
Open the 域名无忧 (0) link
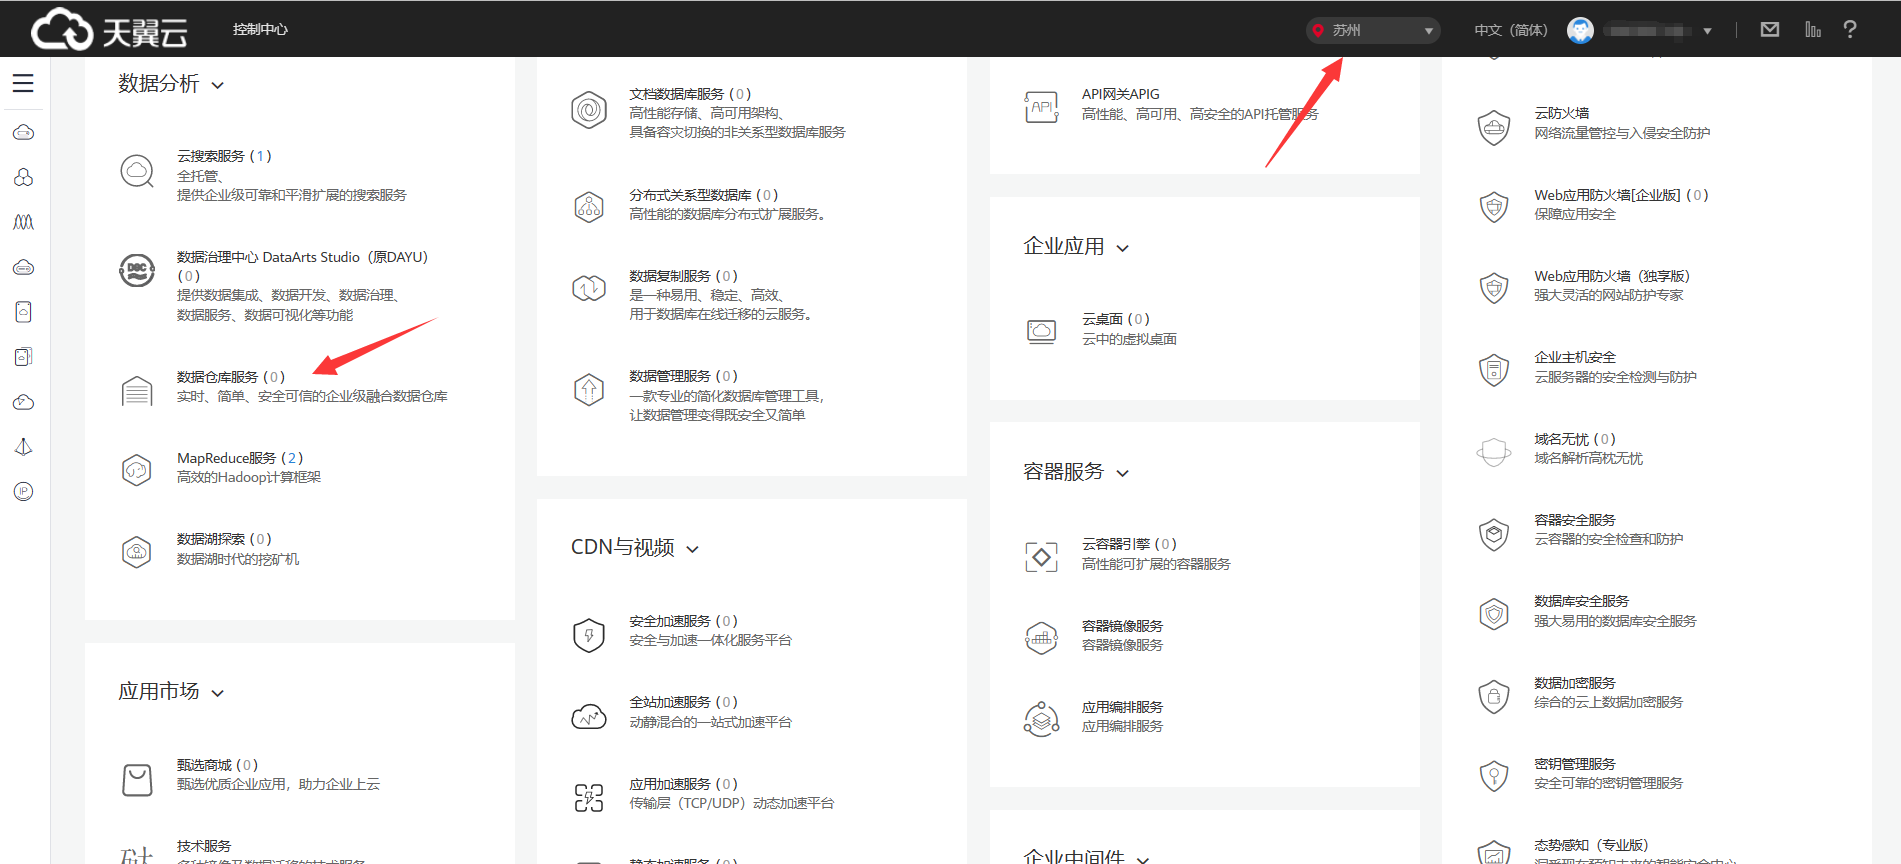[x=1575, y=439]
